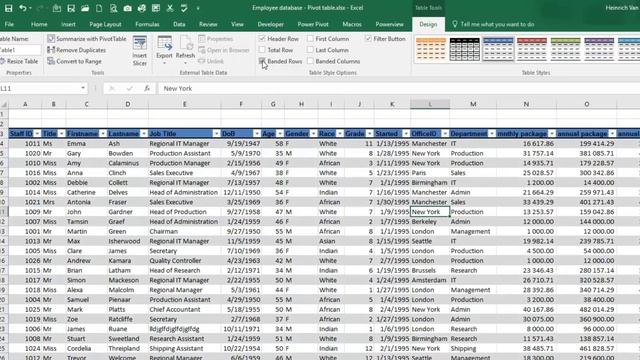The image size is (640, 360).
Task: Click the Brussels office cell
Action: pos(430,270)
